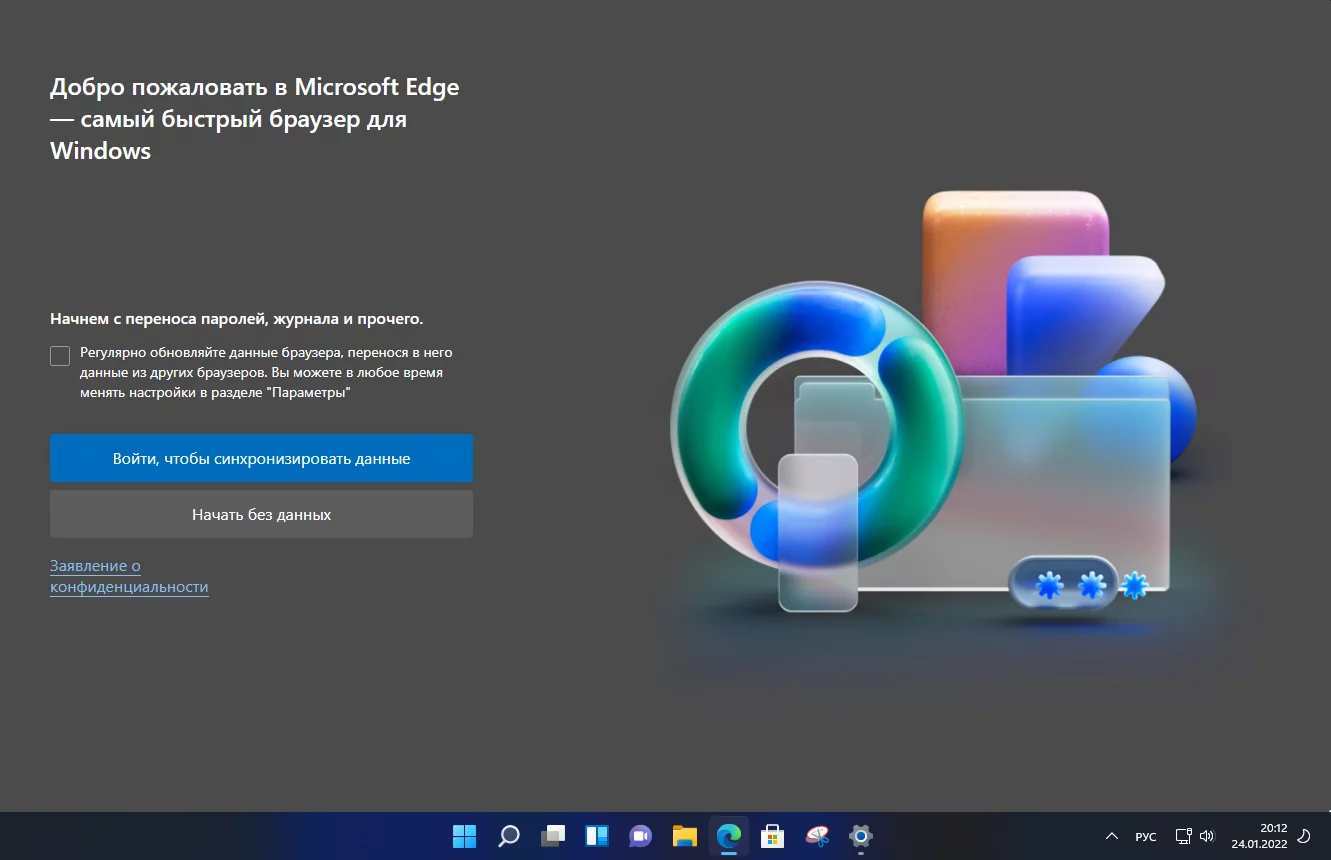The width and height of the screenshot is (1331, 860).
Task: Open the clock showing 20:12 24.01.2022
Action: tap(1259, 836)
